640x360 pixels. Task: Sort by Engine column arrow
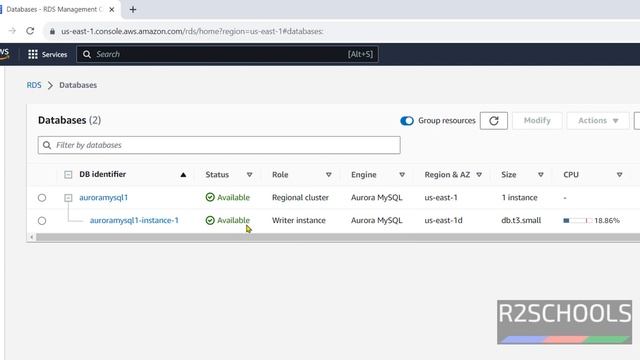[x=402, y=175]
